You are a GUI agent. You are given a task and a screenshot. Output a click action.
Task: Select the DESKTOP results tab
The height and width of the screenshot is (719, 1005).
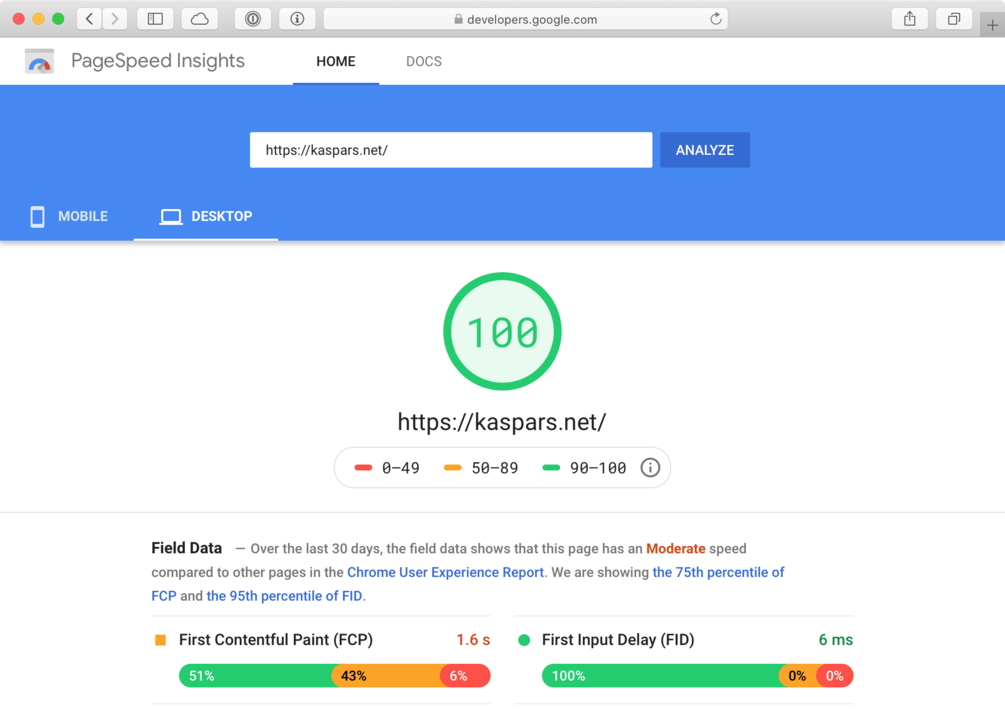[x=206, y=217]
